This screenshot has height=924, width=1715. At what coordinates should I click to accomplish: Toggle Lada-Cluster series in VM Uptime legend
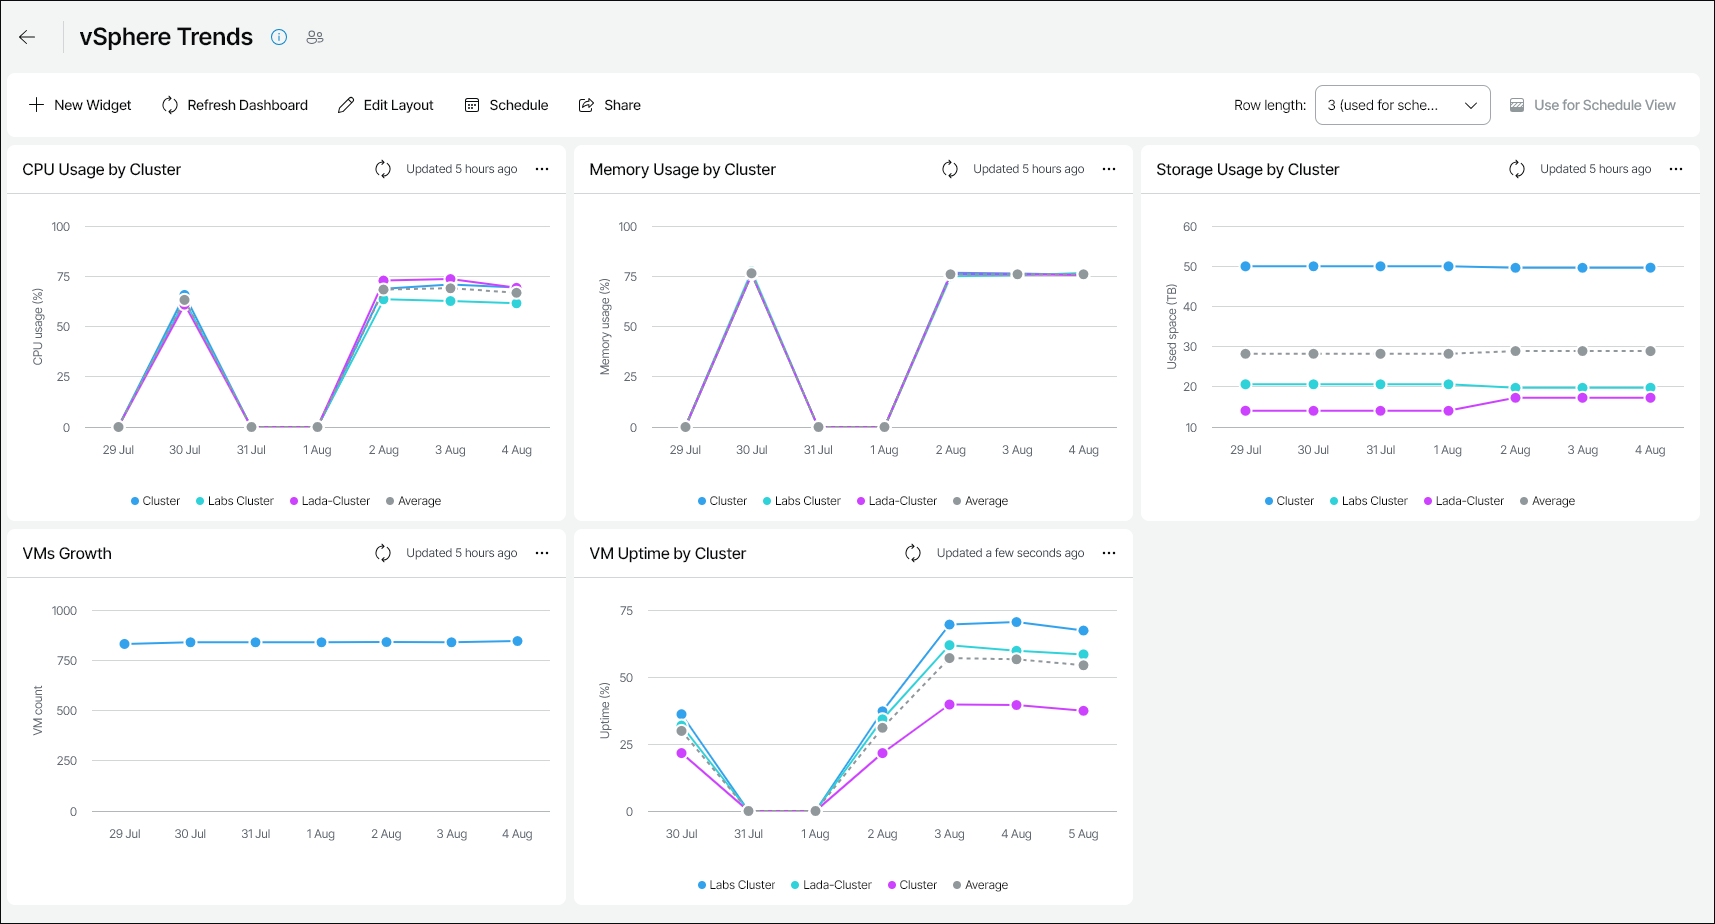point(832,885)
